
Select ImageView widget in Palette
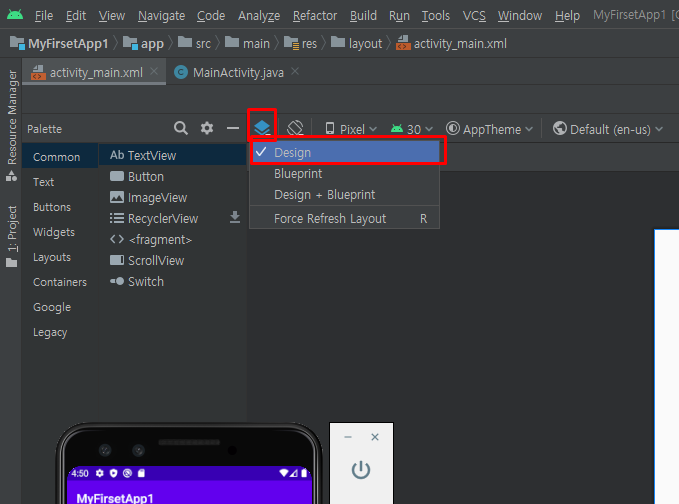(173, 197)
